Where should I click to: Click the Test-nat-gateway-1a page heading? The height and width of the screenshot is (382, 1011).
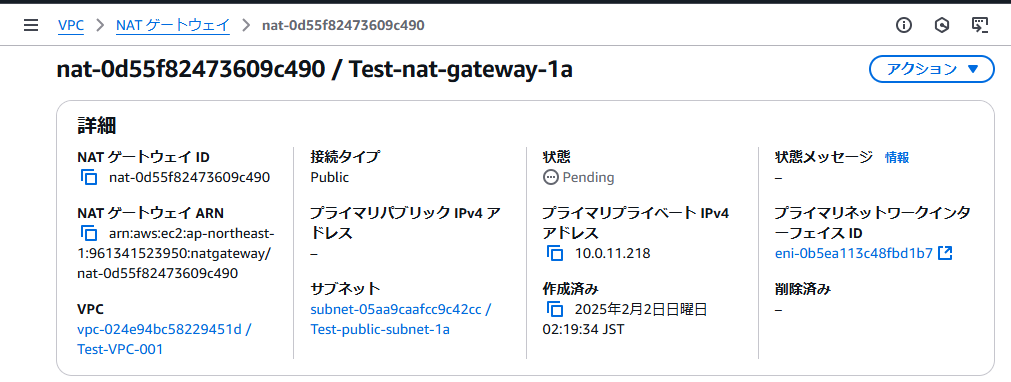coord(460,69)
